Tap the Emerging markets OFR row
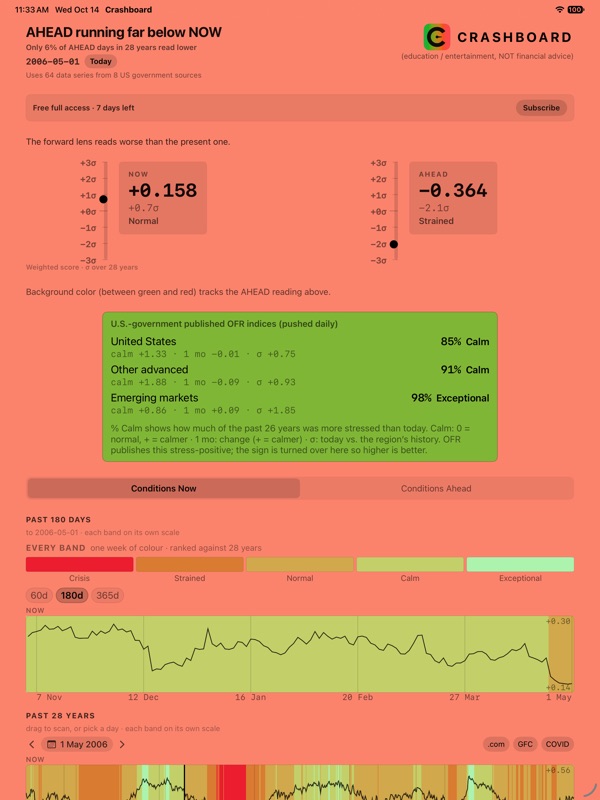This screenshot has height=800, width=600. tap(300, 403)
